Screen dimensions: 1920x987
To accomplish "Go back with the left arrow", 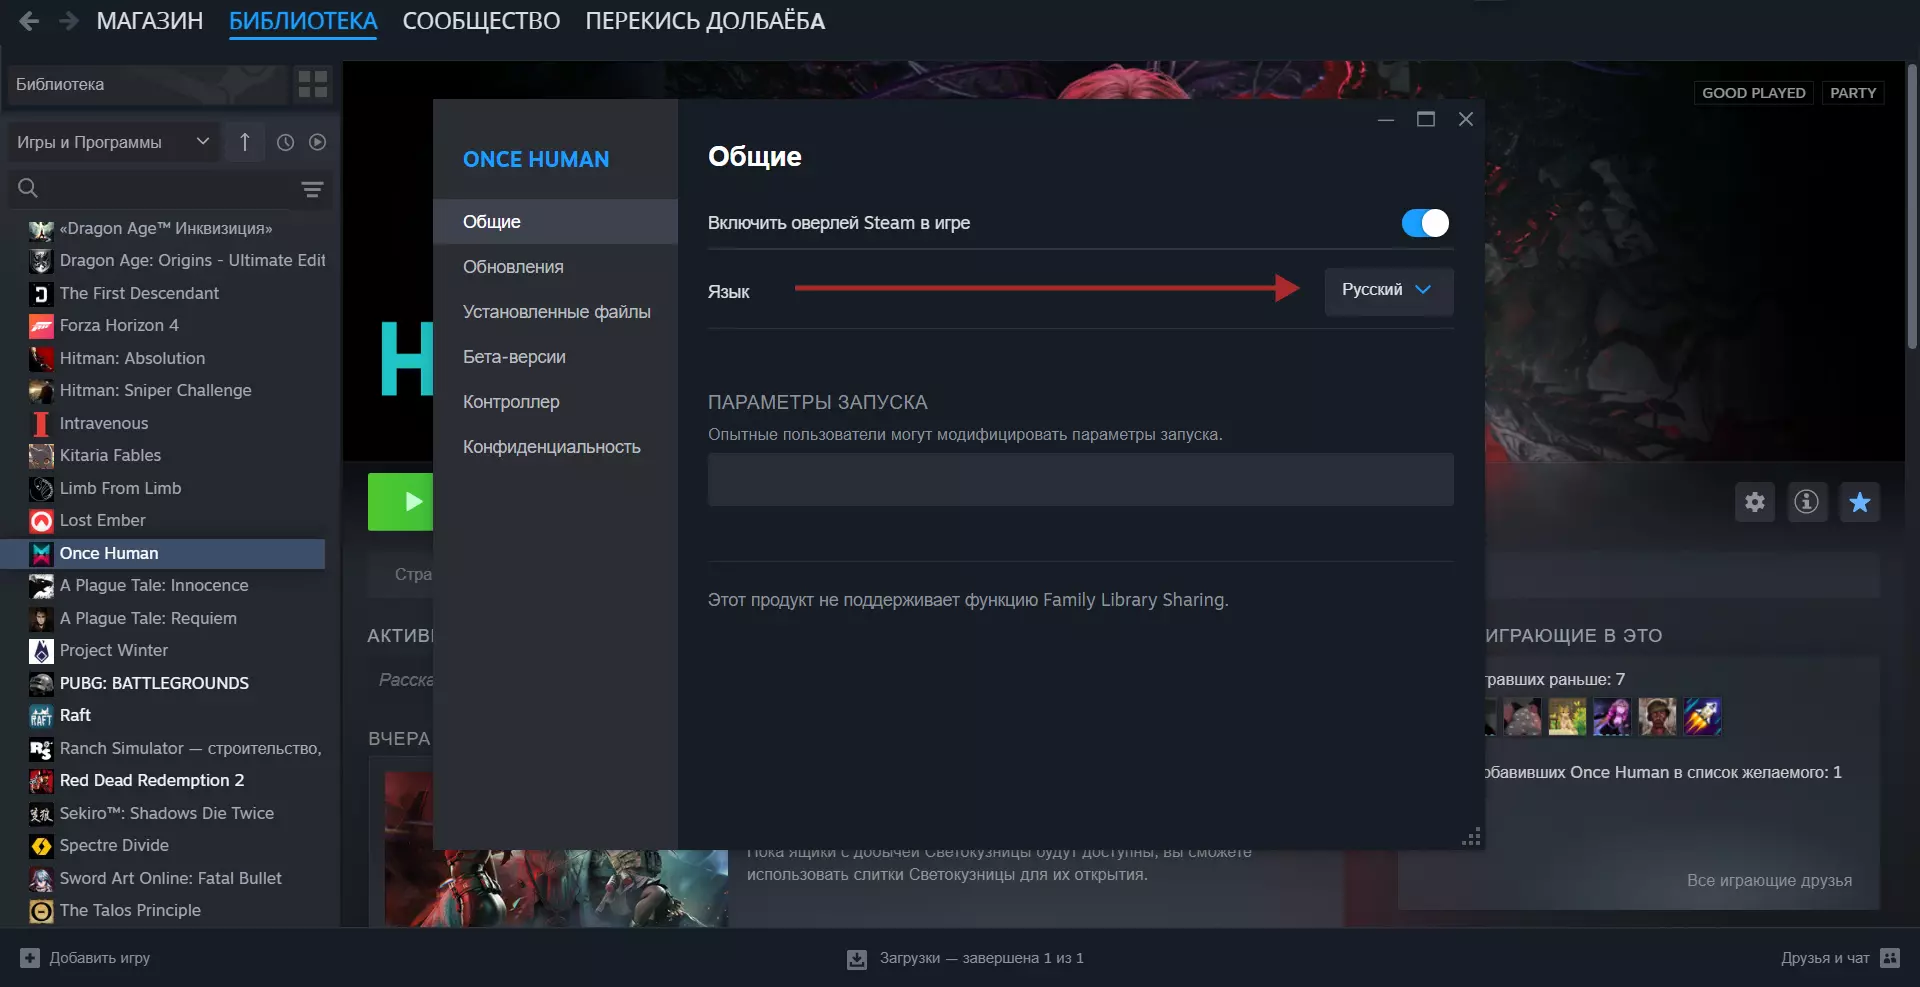I will [x=29, y=21].
